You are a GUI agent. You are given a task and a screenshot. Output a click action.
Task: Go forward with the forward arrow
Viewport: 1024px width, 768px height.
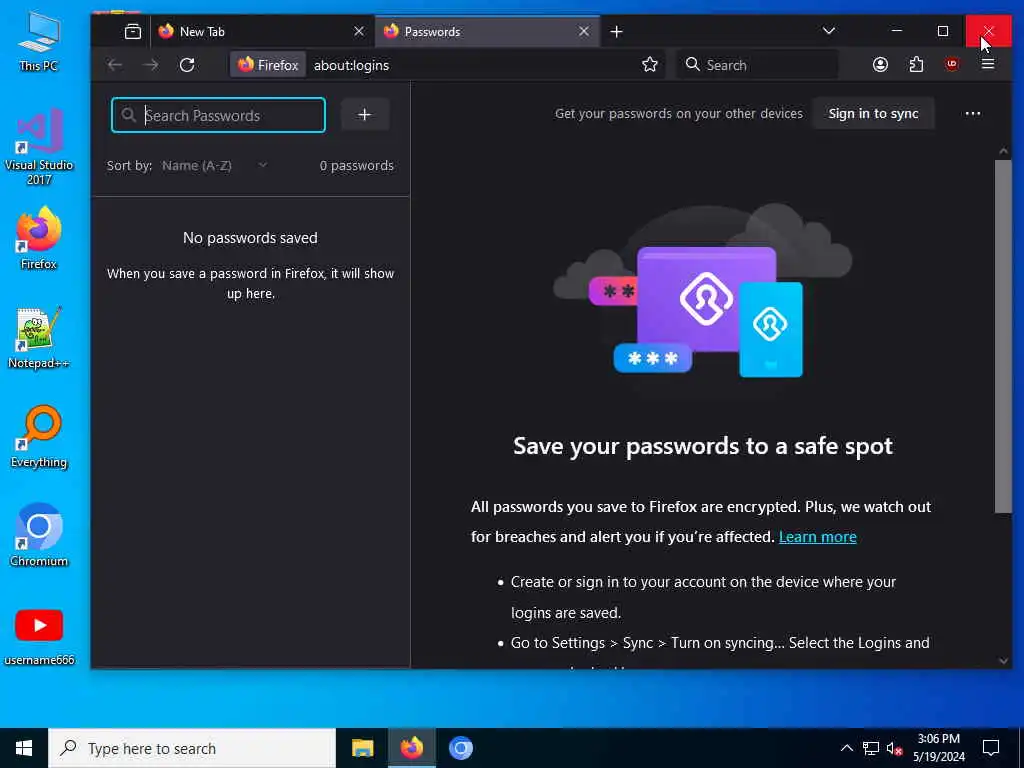coord(151,65)
